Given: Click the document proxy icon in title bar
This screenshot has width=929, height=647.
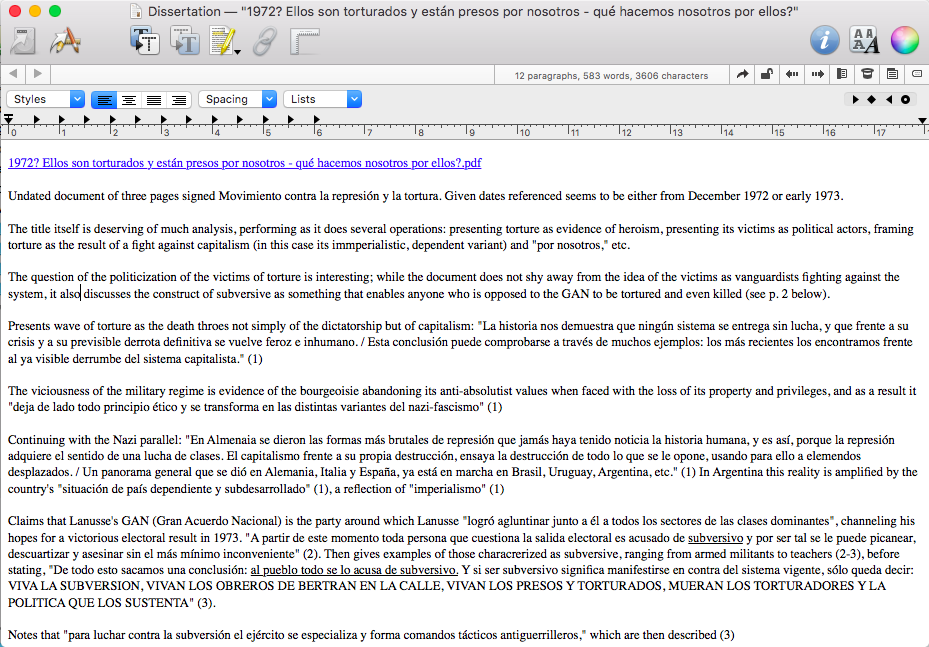Looking at the screenshot, I should [136, 11].
